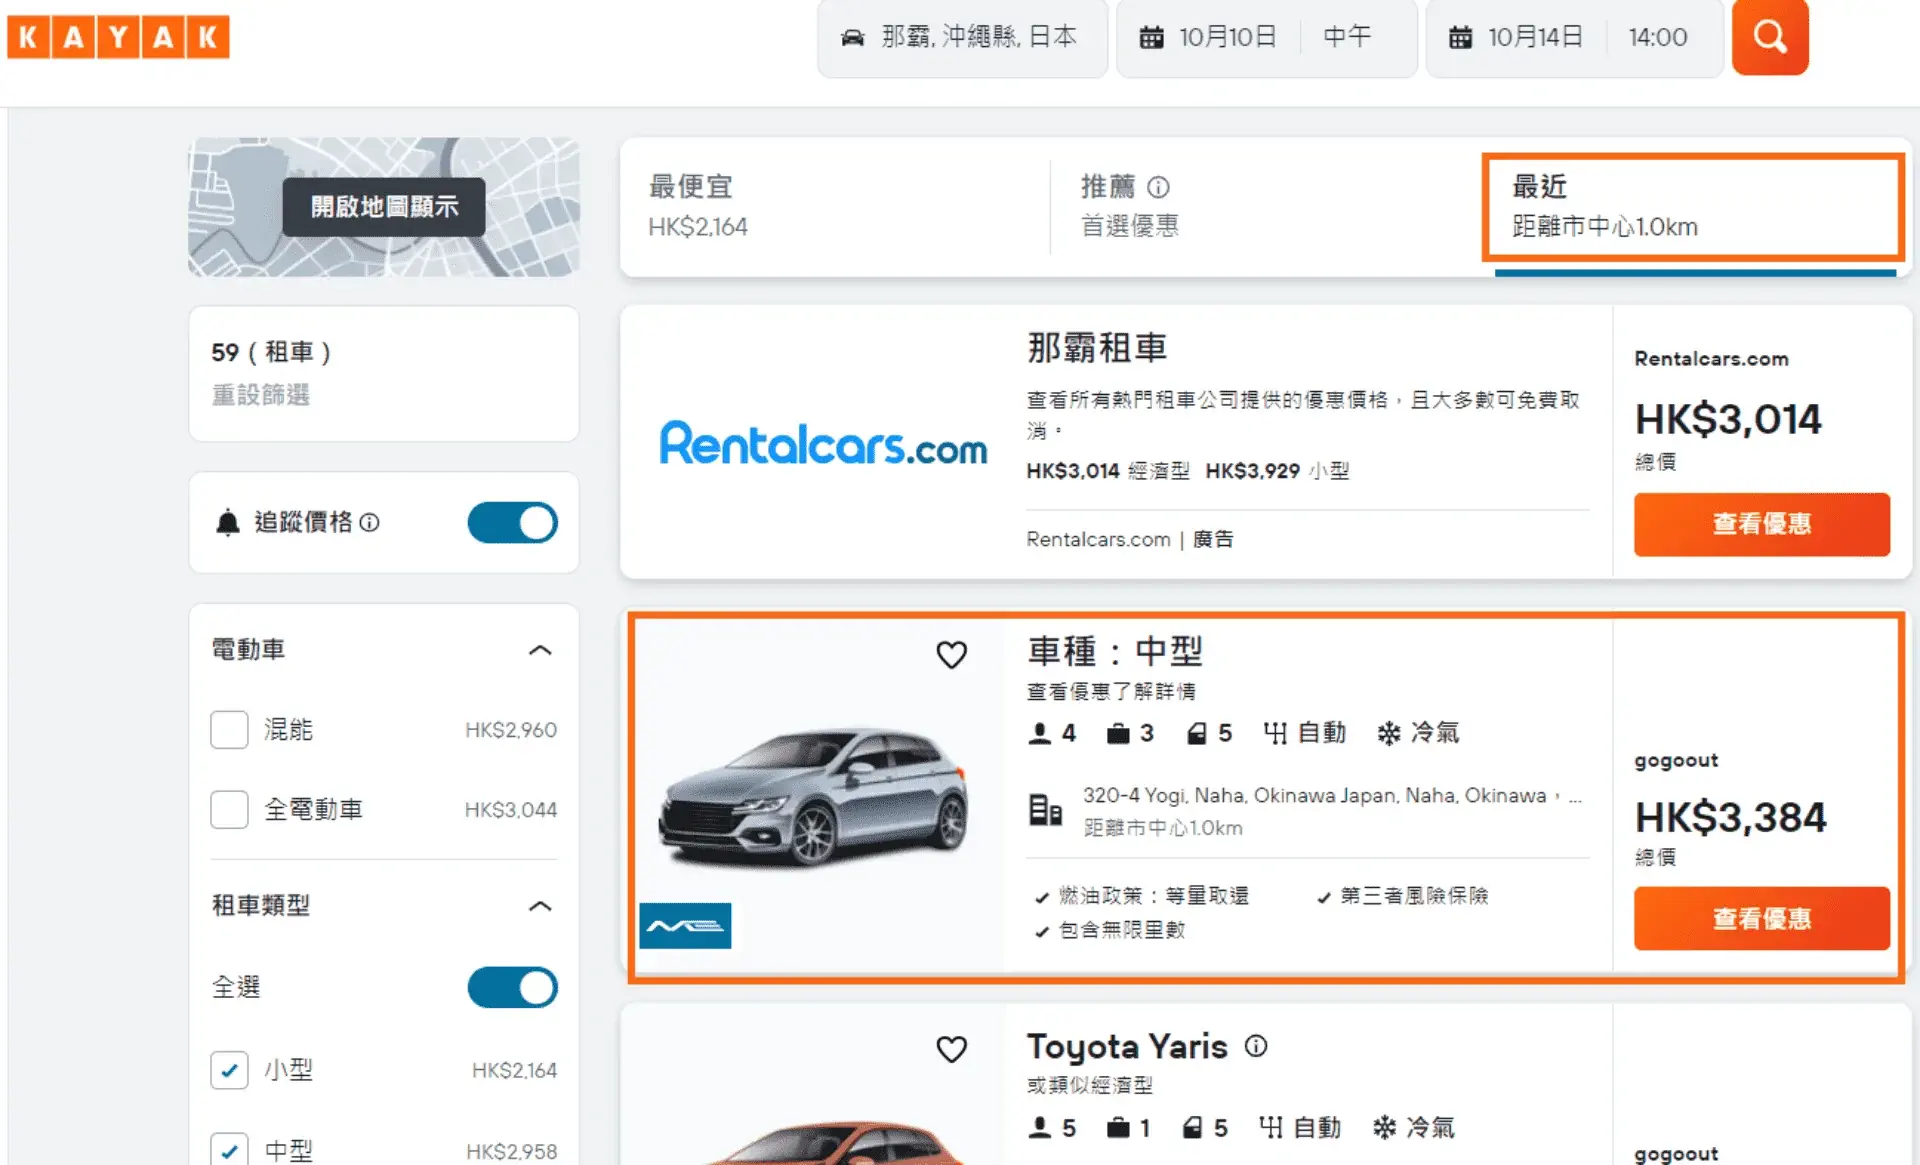Toggle the 全選 car type switch

pos(513,987)
